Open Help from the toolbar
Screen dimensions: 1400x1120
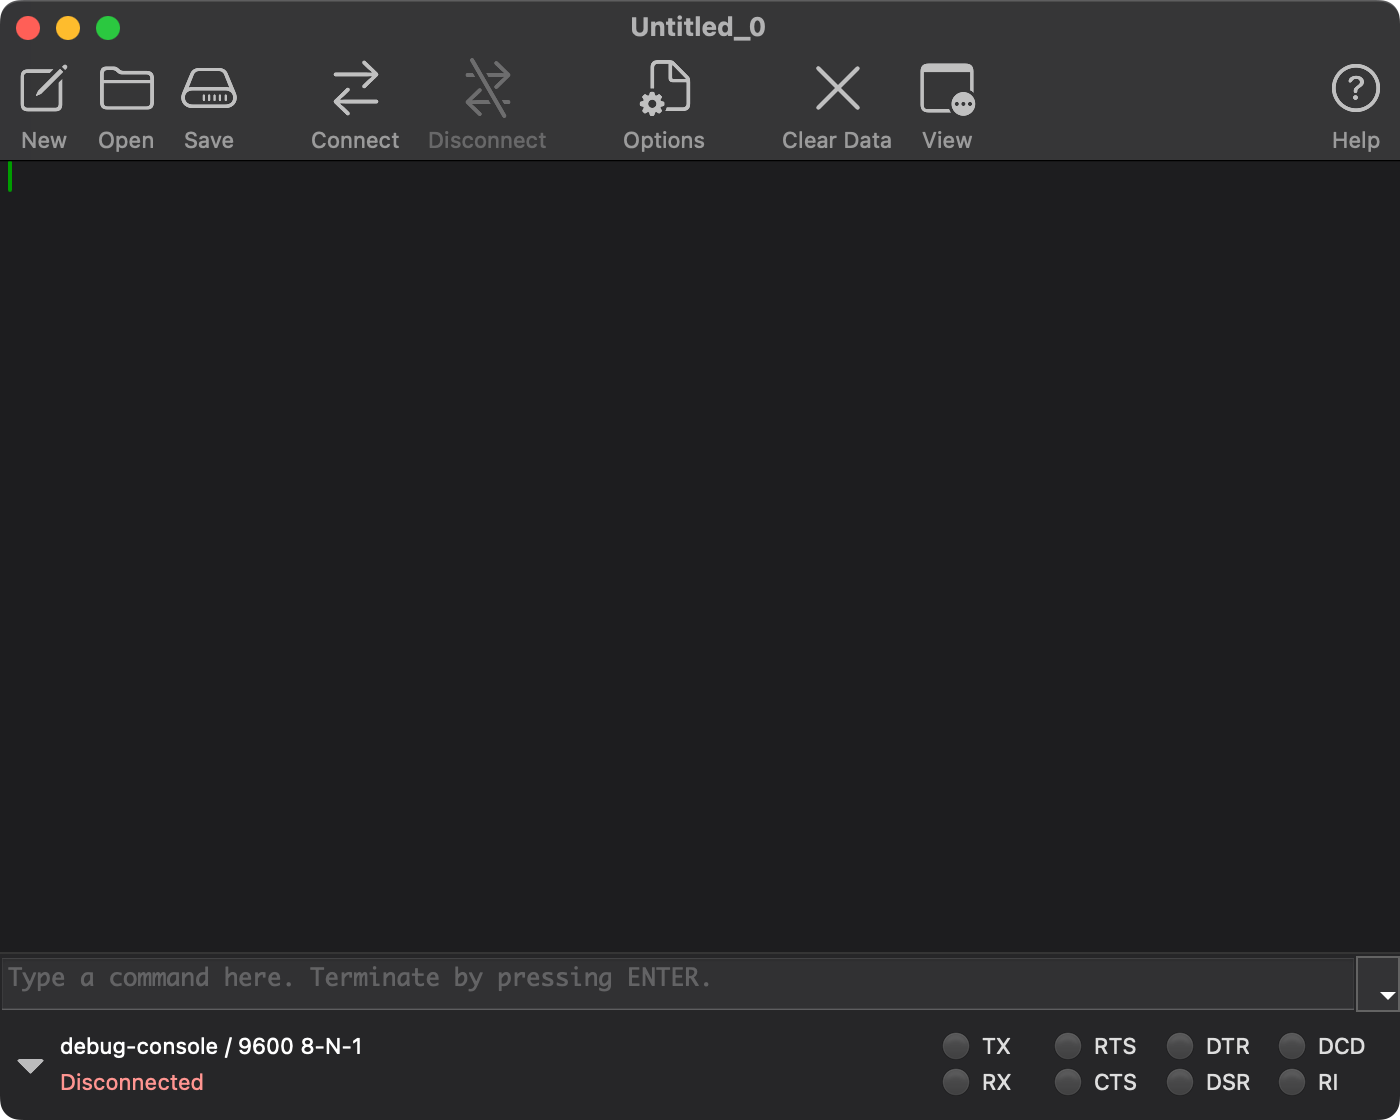(x=1355, y=90)
